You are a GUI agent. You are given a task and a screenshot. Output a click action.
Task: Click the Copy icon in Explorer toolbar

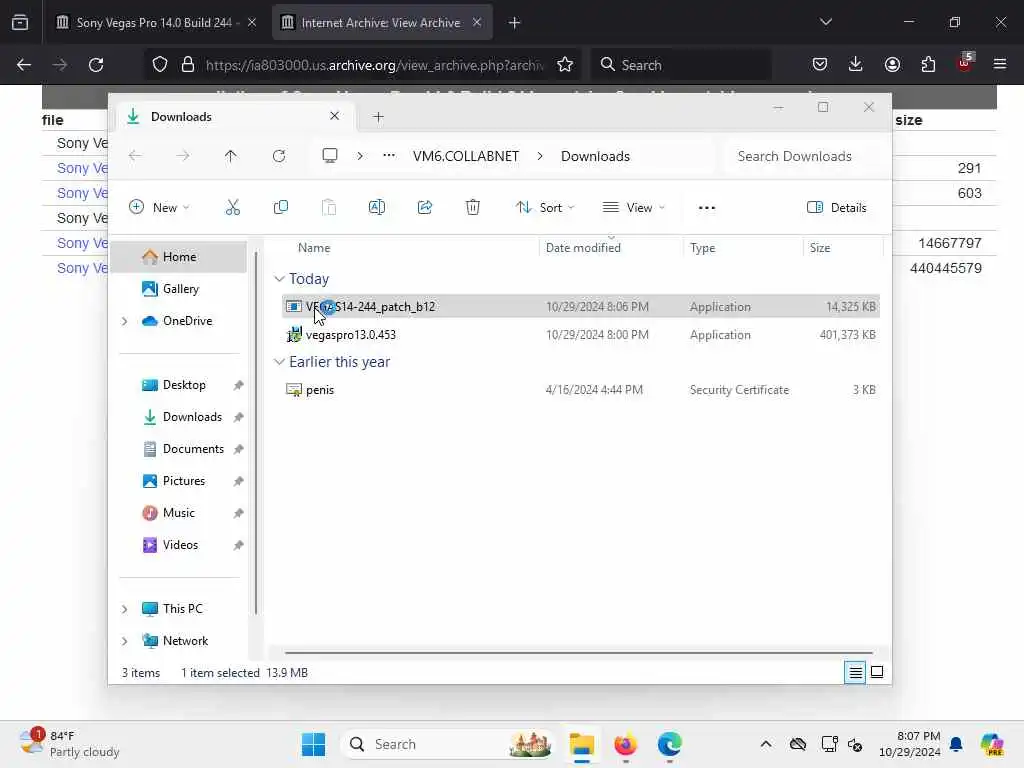click(x=281, y=208)
